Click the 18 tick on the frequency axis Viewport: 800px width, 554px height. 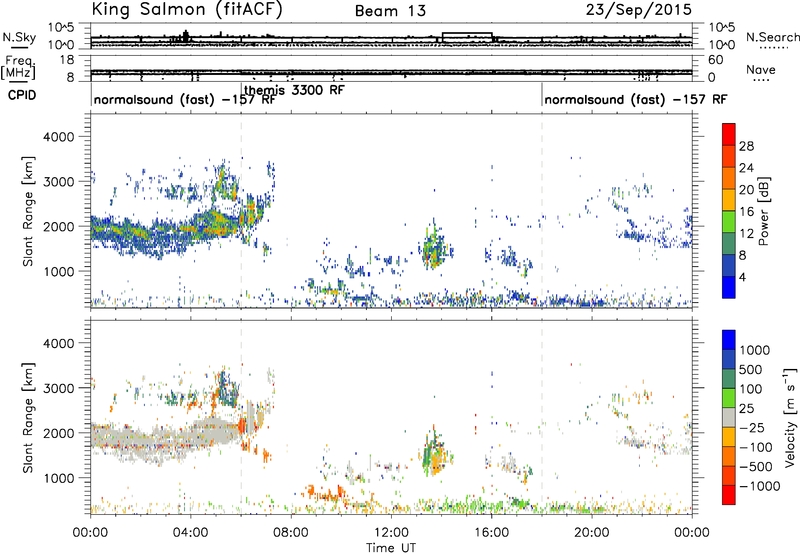tap(67, 60)
